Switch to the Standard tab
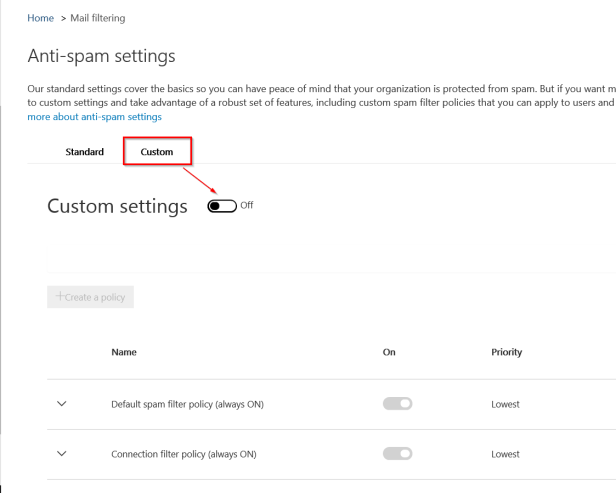616x493 pixels. (84, 152)
